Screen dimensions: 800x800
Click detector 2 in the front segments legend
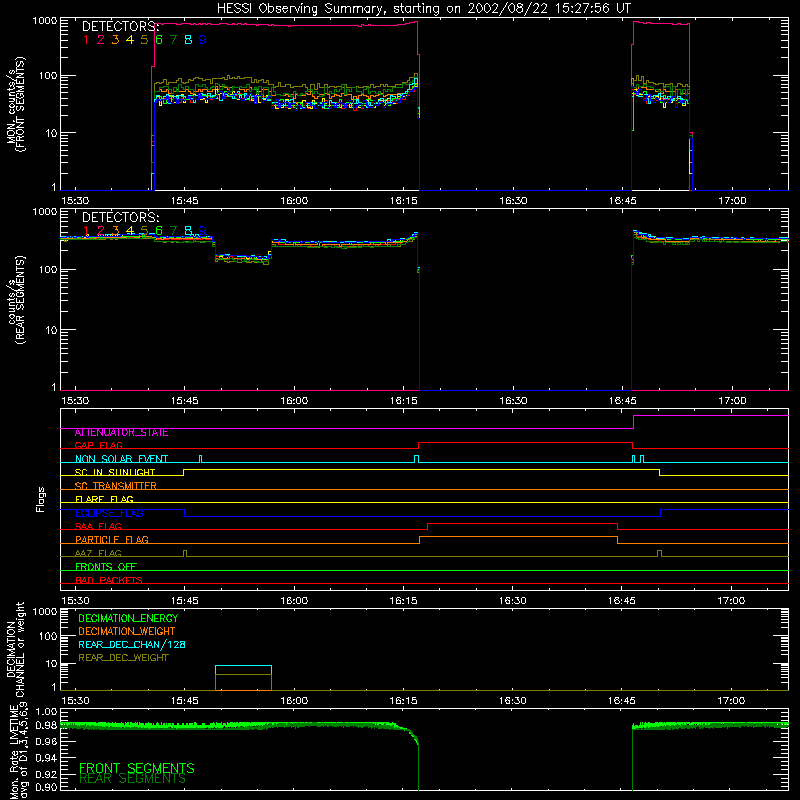point(101,40)
